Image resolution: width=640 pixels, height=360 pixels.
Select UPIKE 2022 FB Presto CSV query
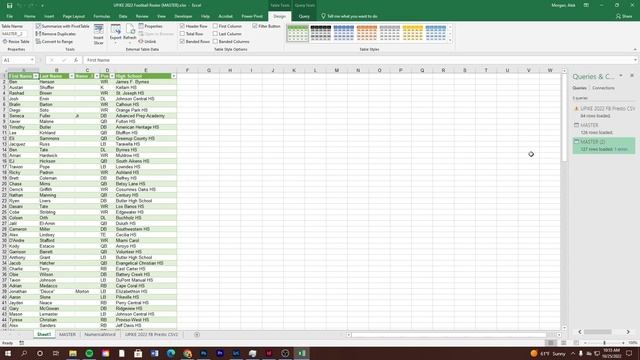[604, 112]
